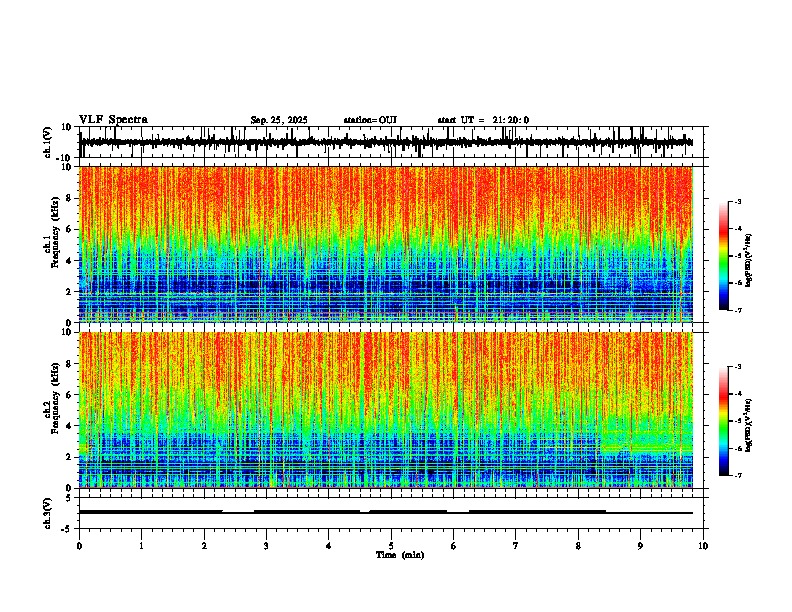Click the ch.1 spectrogram color scale bar
This screenshot has width=792, height=612.
[x=724, y=256]
